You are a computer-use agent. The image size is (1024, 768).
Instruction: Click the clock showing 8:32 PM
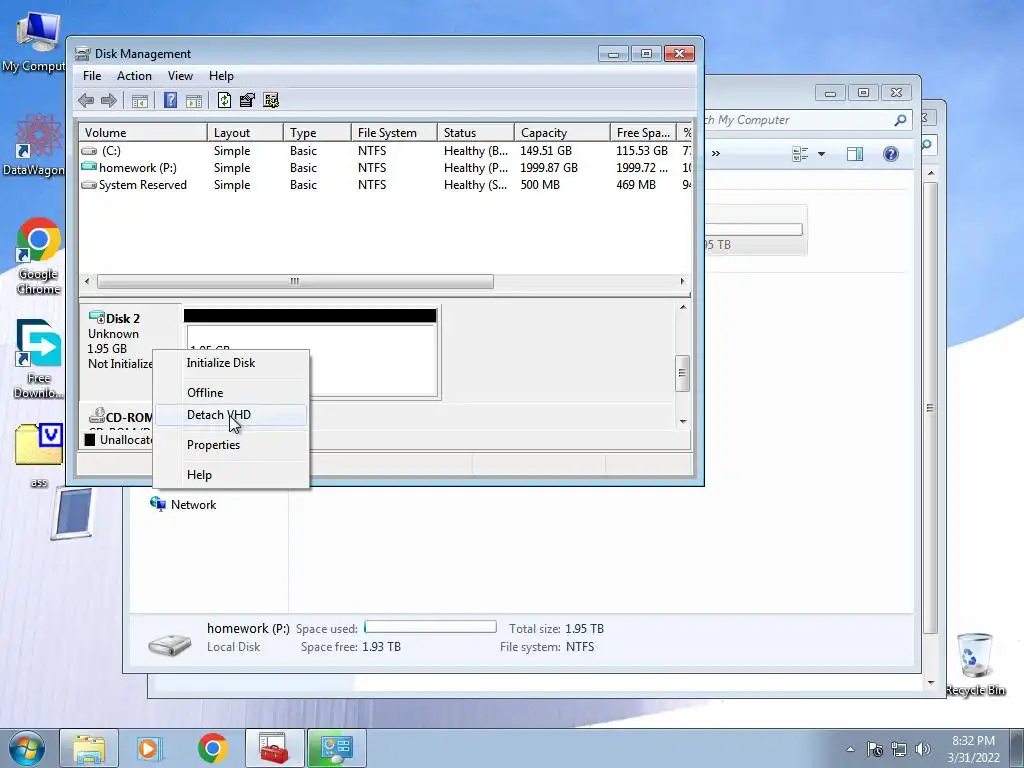[973, 741]
